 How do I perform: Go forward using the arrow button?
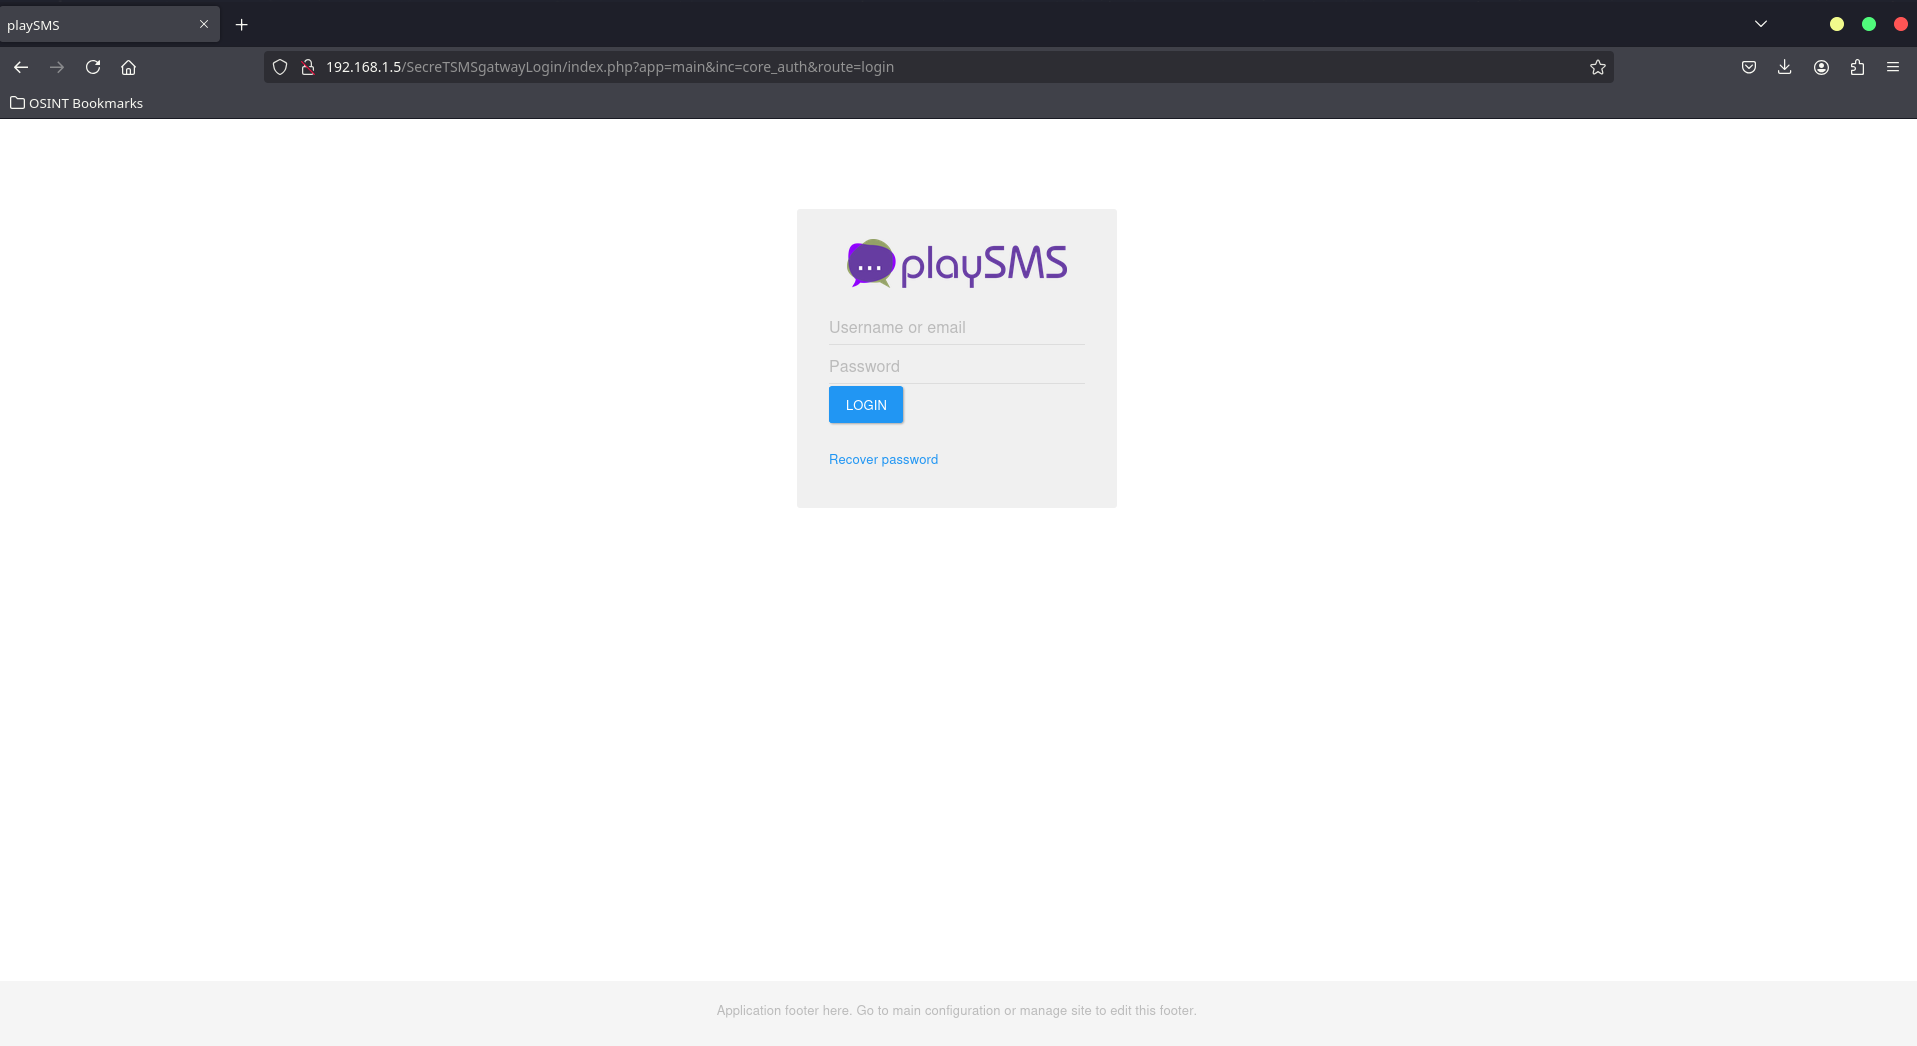pos(57,67)
